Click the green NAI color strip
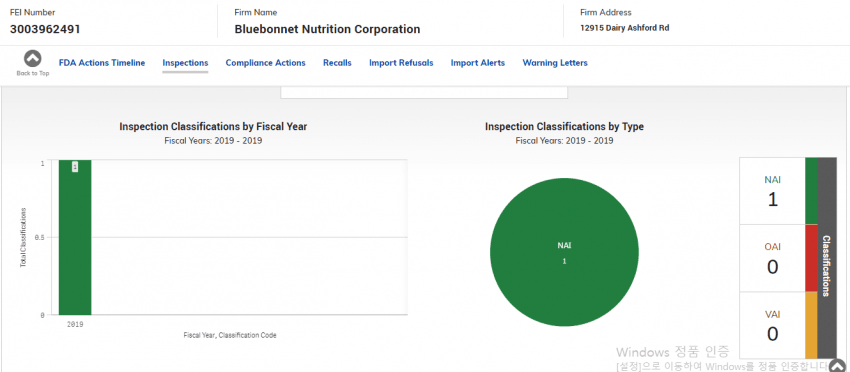850x372 pixels. [811, 191]
